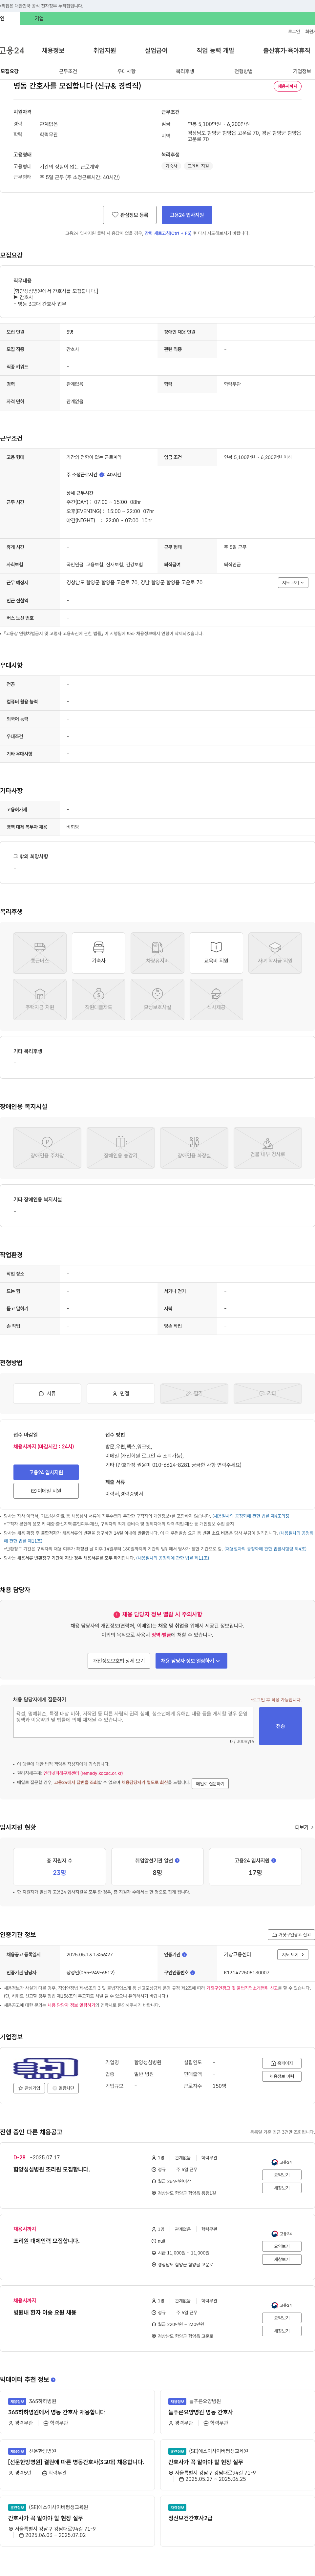Click the 고용24 logo at top left
The height and width of the screenshot is (2576, 315).
12,50
